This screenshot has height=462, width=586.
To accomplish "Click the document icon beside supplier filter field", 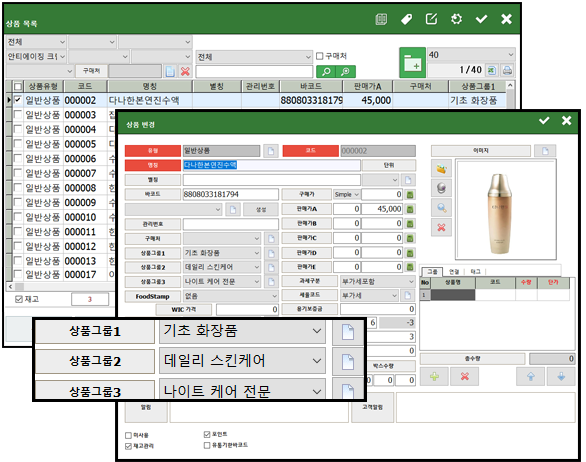I will click(x=170, y=71).
